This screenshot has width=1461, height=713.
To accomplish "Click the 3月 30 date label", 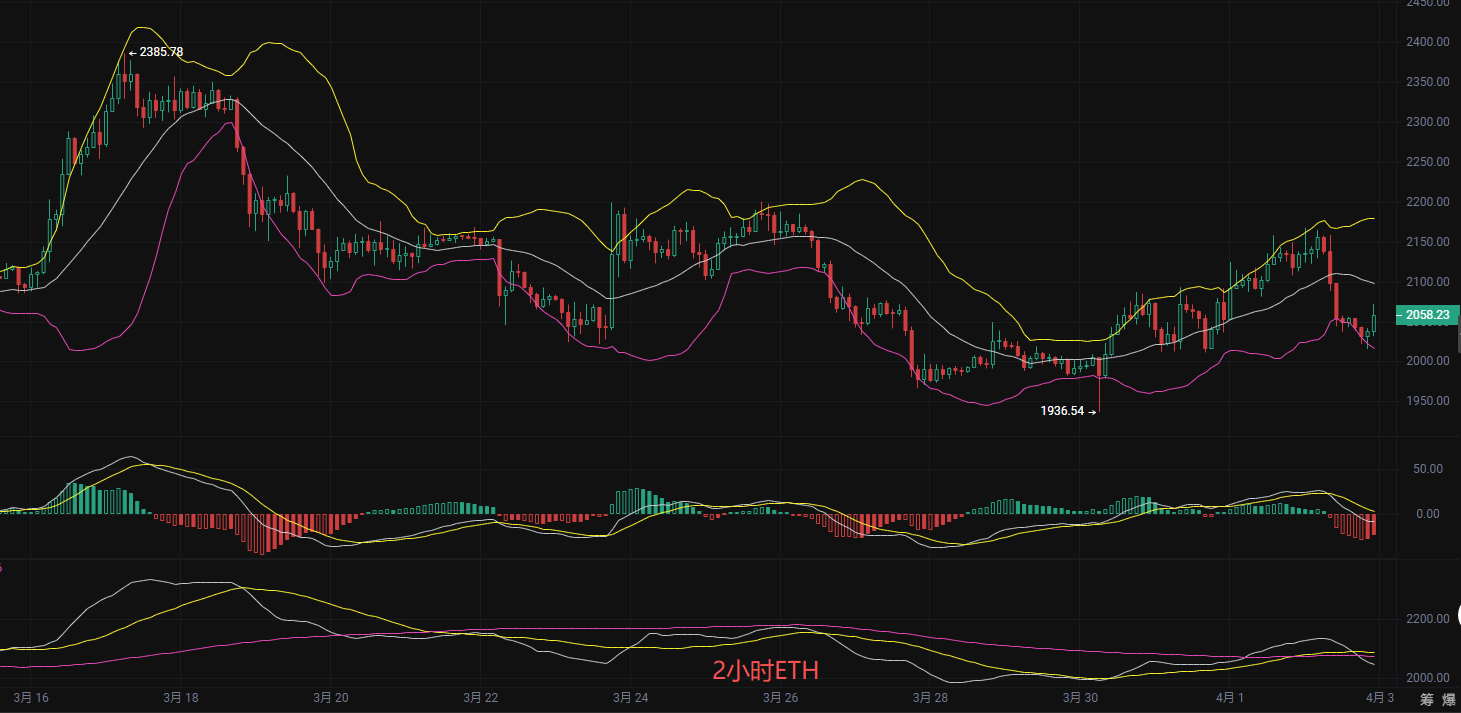I will (x=1079, y=697).
